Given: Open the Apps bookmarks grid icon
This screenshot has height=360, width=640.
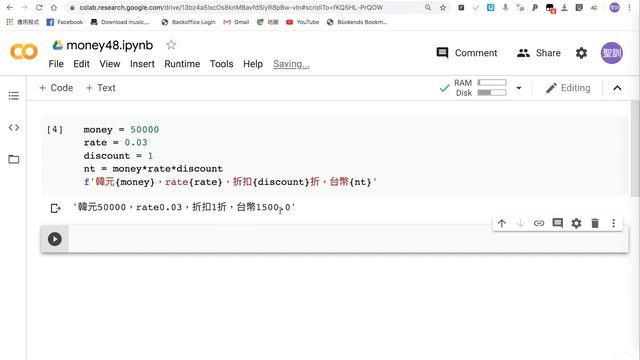Looking at the screenshot, I should [x=10, y=22].
